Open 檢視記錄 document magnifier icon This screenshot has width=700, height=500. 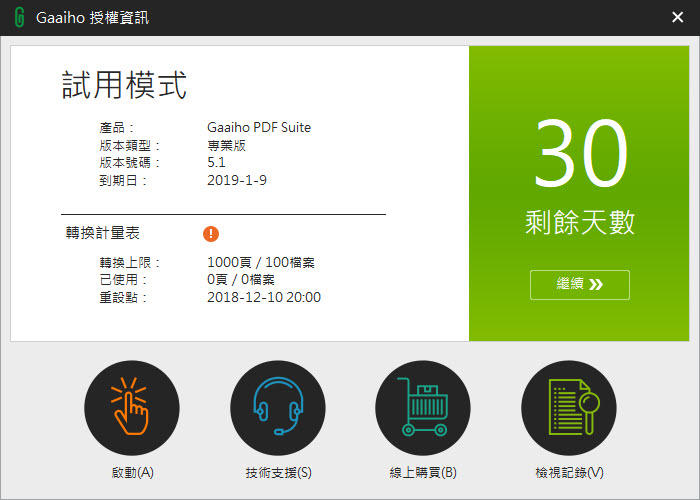click(569, 408)
